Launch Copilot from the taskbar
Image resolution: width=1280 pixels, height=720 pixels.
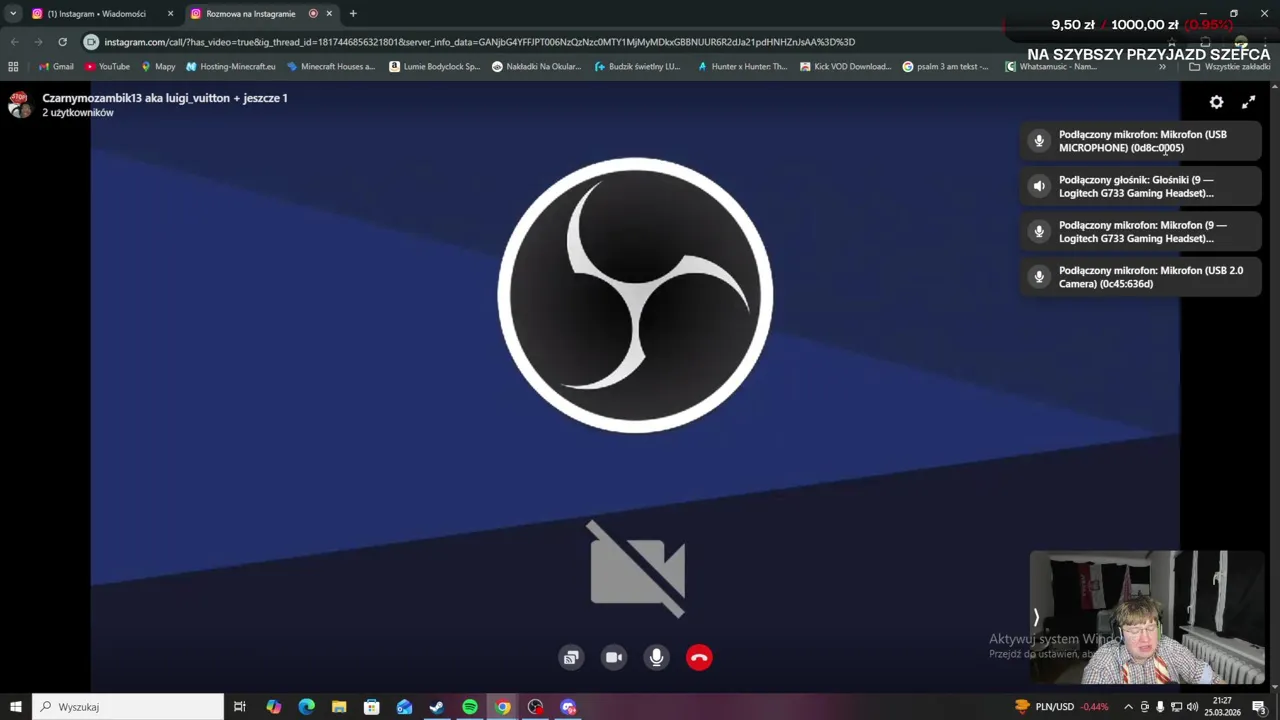click(274, 707)
